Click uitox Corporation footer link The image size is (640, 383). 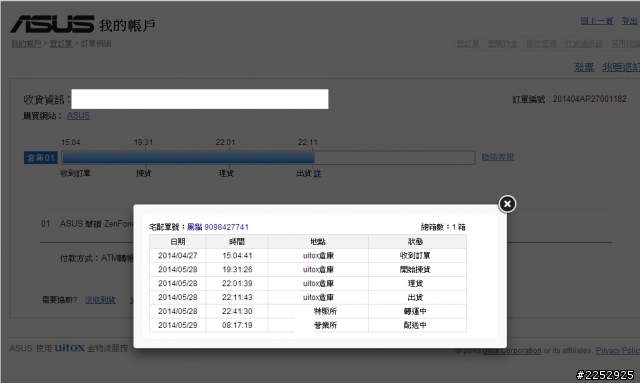point(512,350)
